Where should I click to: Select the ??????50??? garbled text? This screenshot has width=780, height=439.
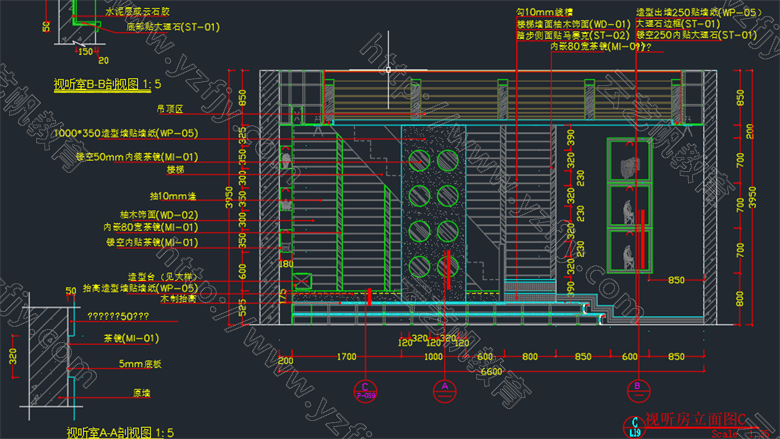click(x=118, y=317)
